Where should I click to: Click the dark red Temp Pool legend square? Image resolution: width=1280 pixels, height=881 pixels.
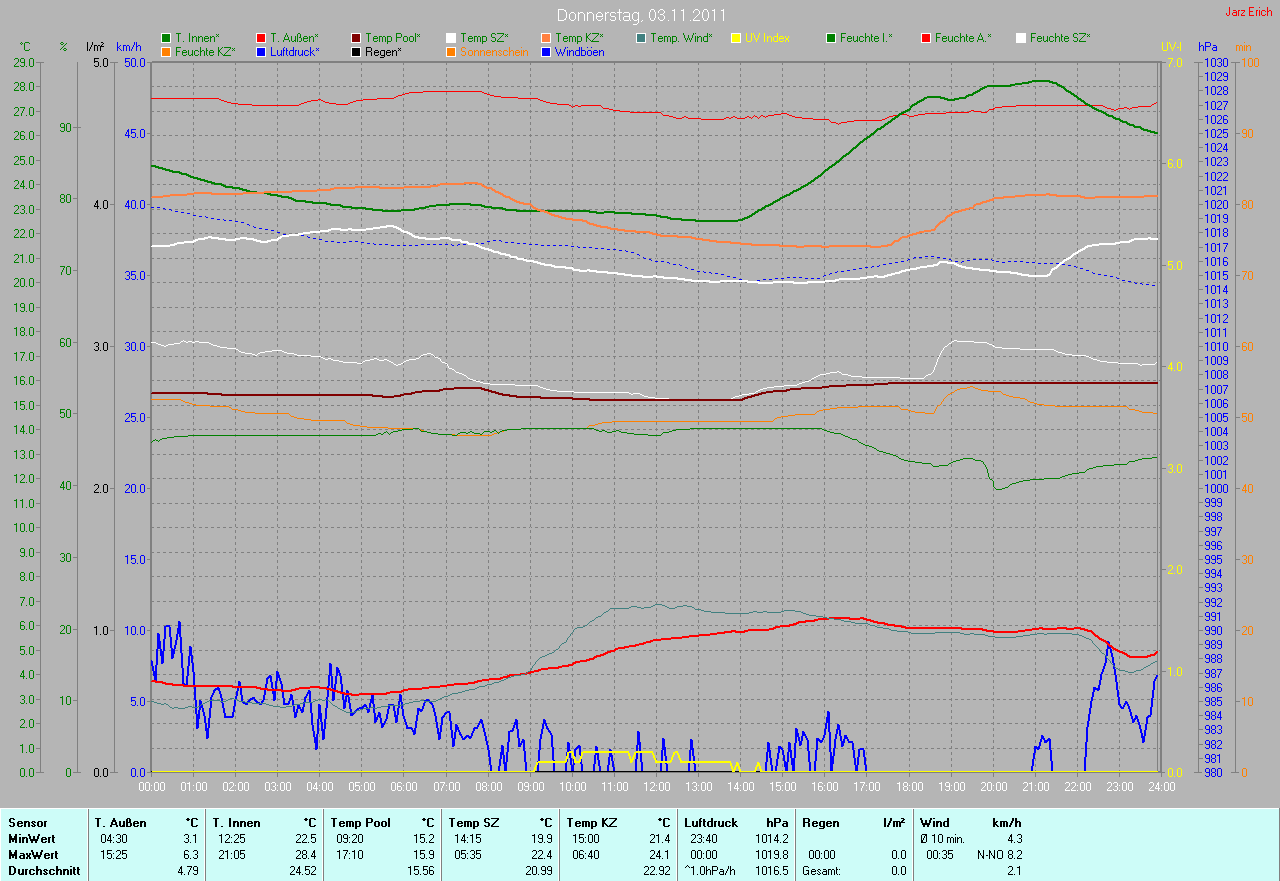click(x=356, y=38)
